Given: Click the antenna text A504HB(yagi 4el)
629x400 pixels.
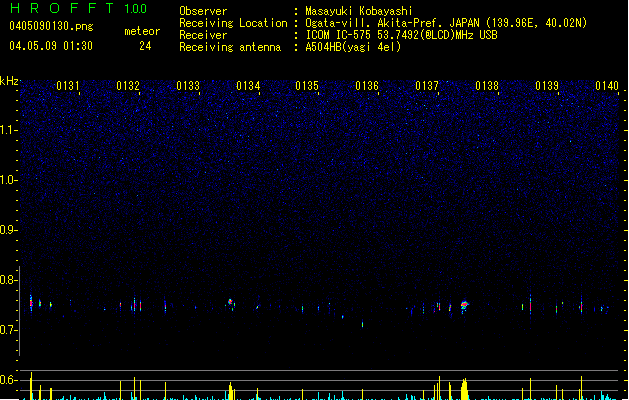Looking at the screenshot, I should point(353,47).
